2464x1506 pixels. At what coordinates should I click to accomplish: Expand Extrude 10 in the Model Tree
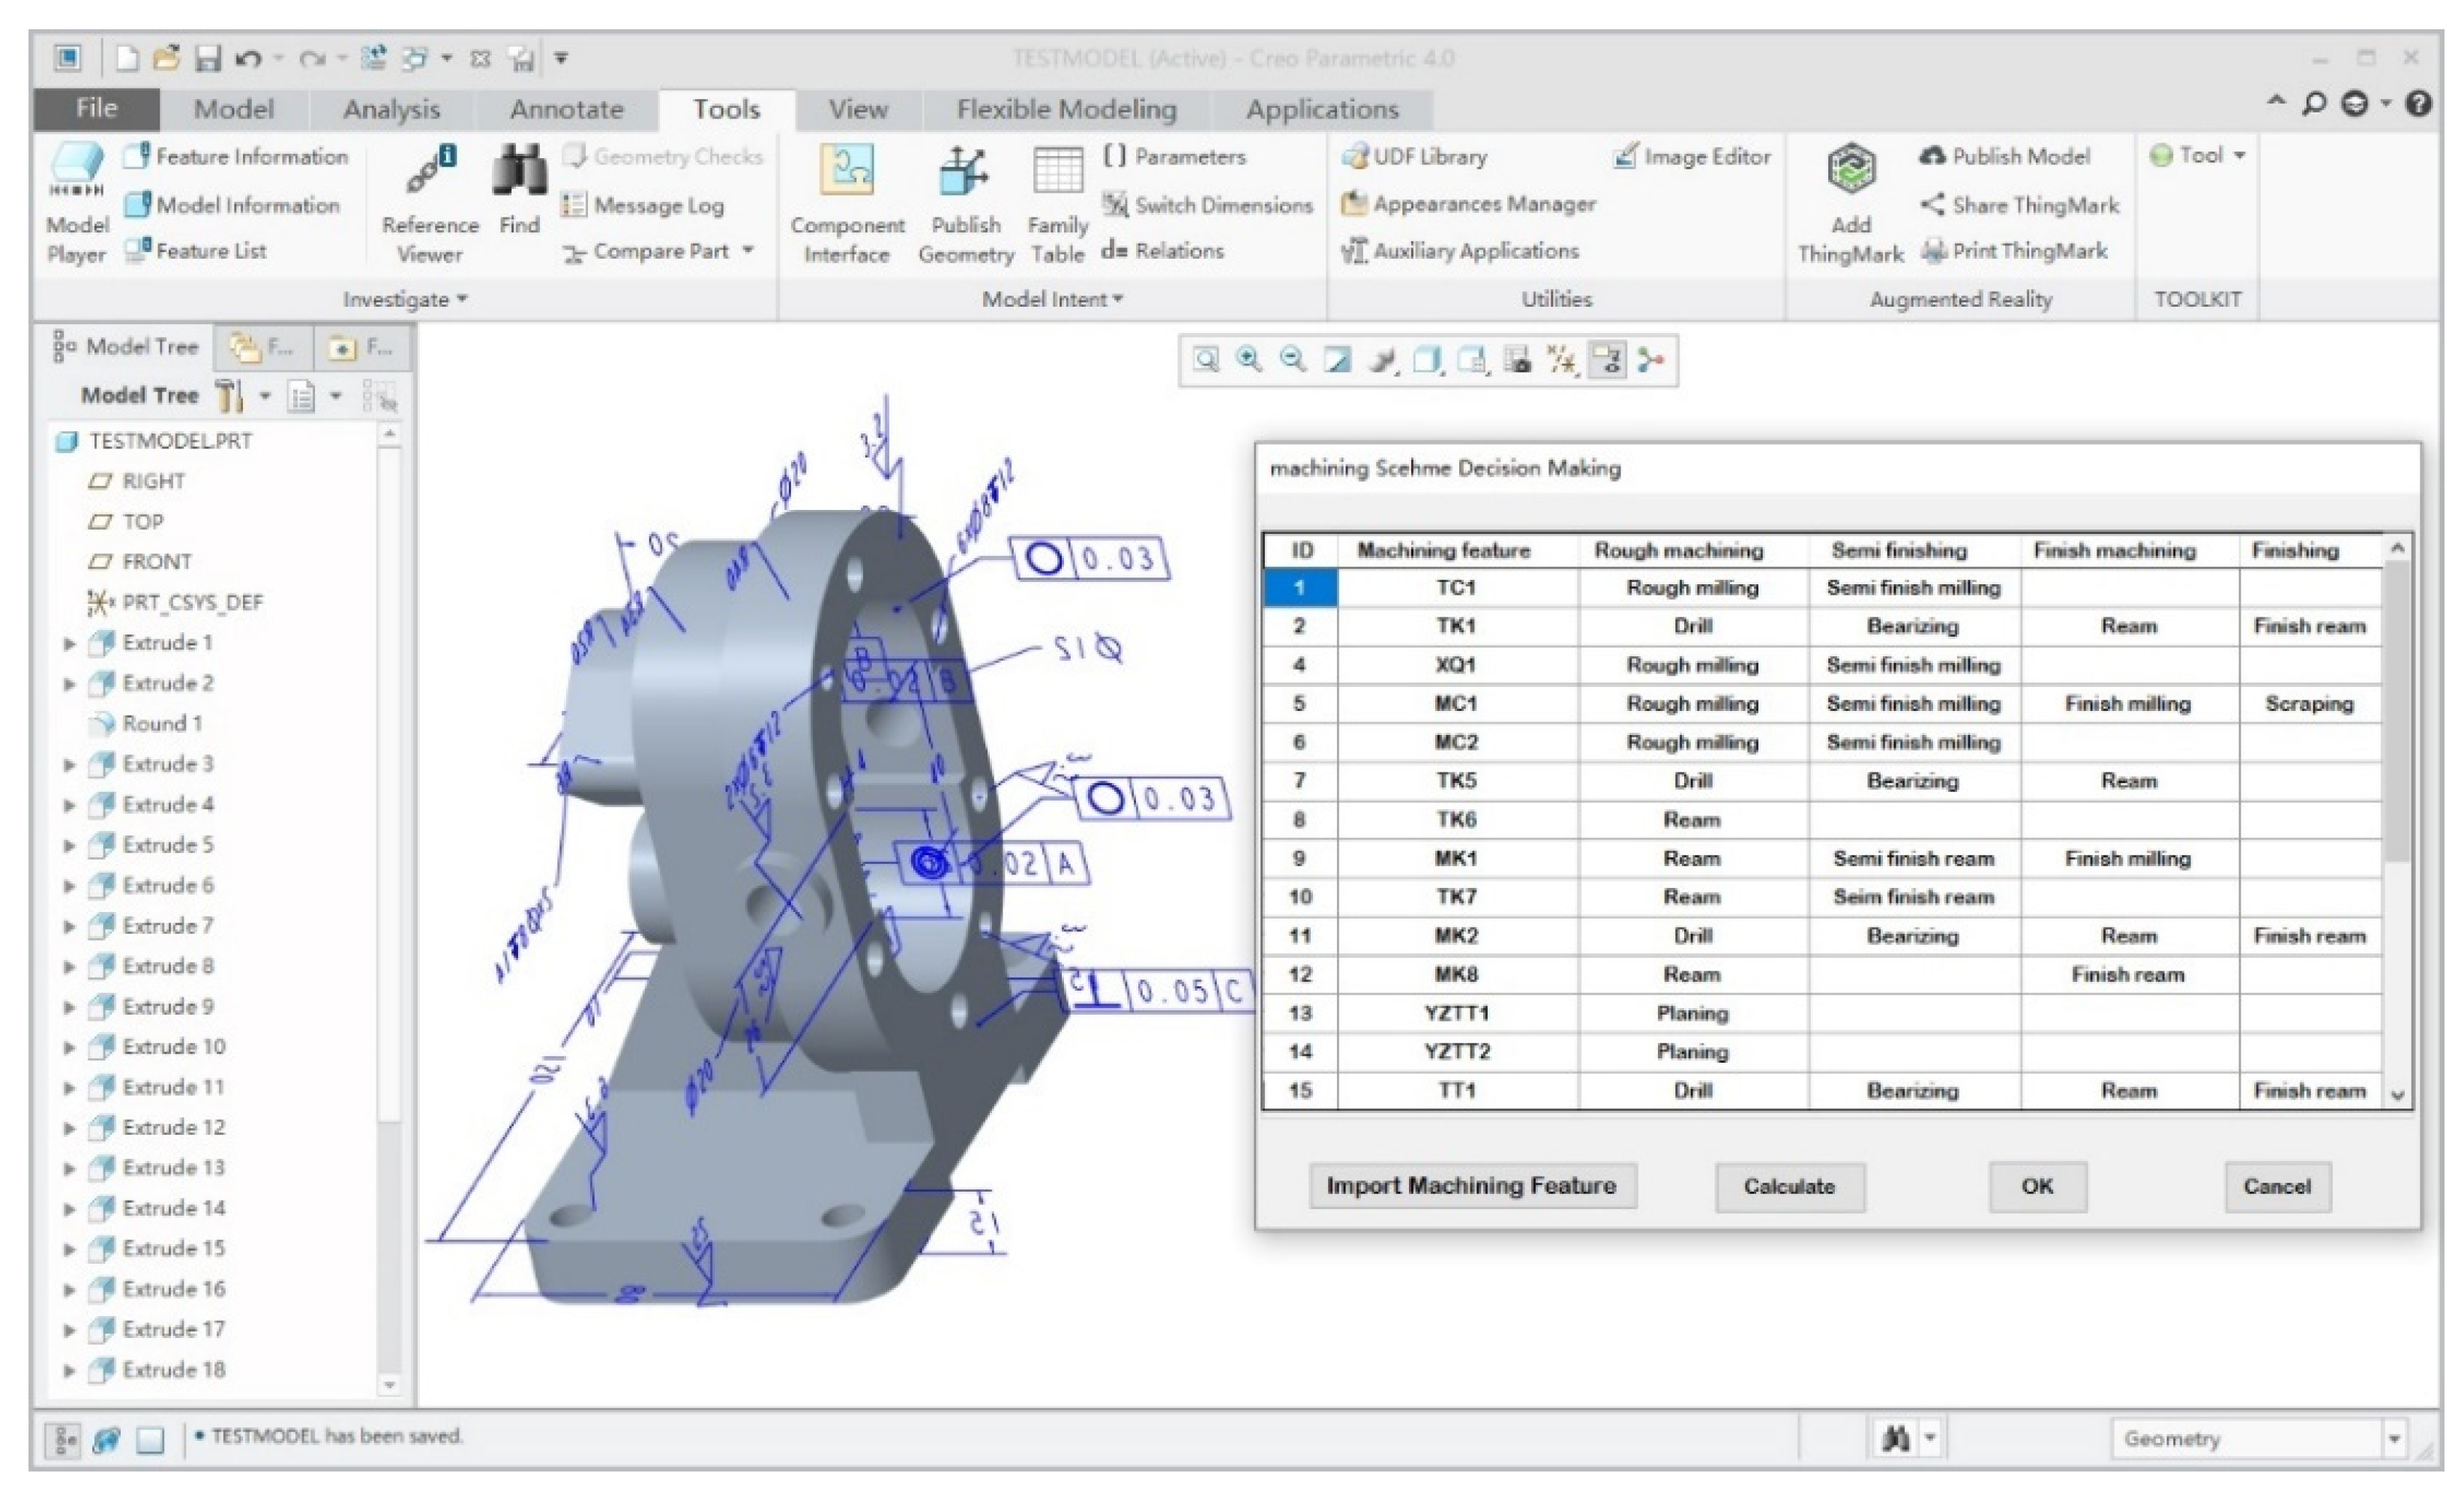pyautogui.click(x=70, y=1048)
